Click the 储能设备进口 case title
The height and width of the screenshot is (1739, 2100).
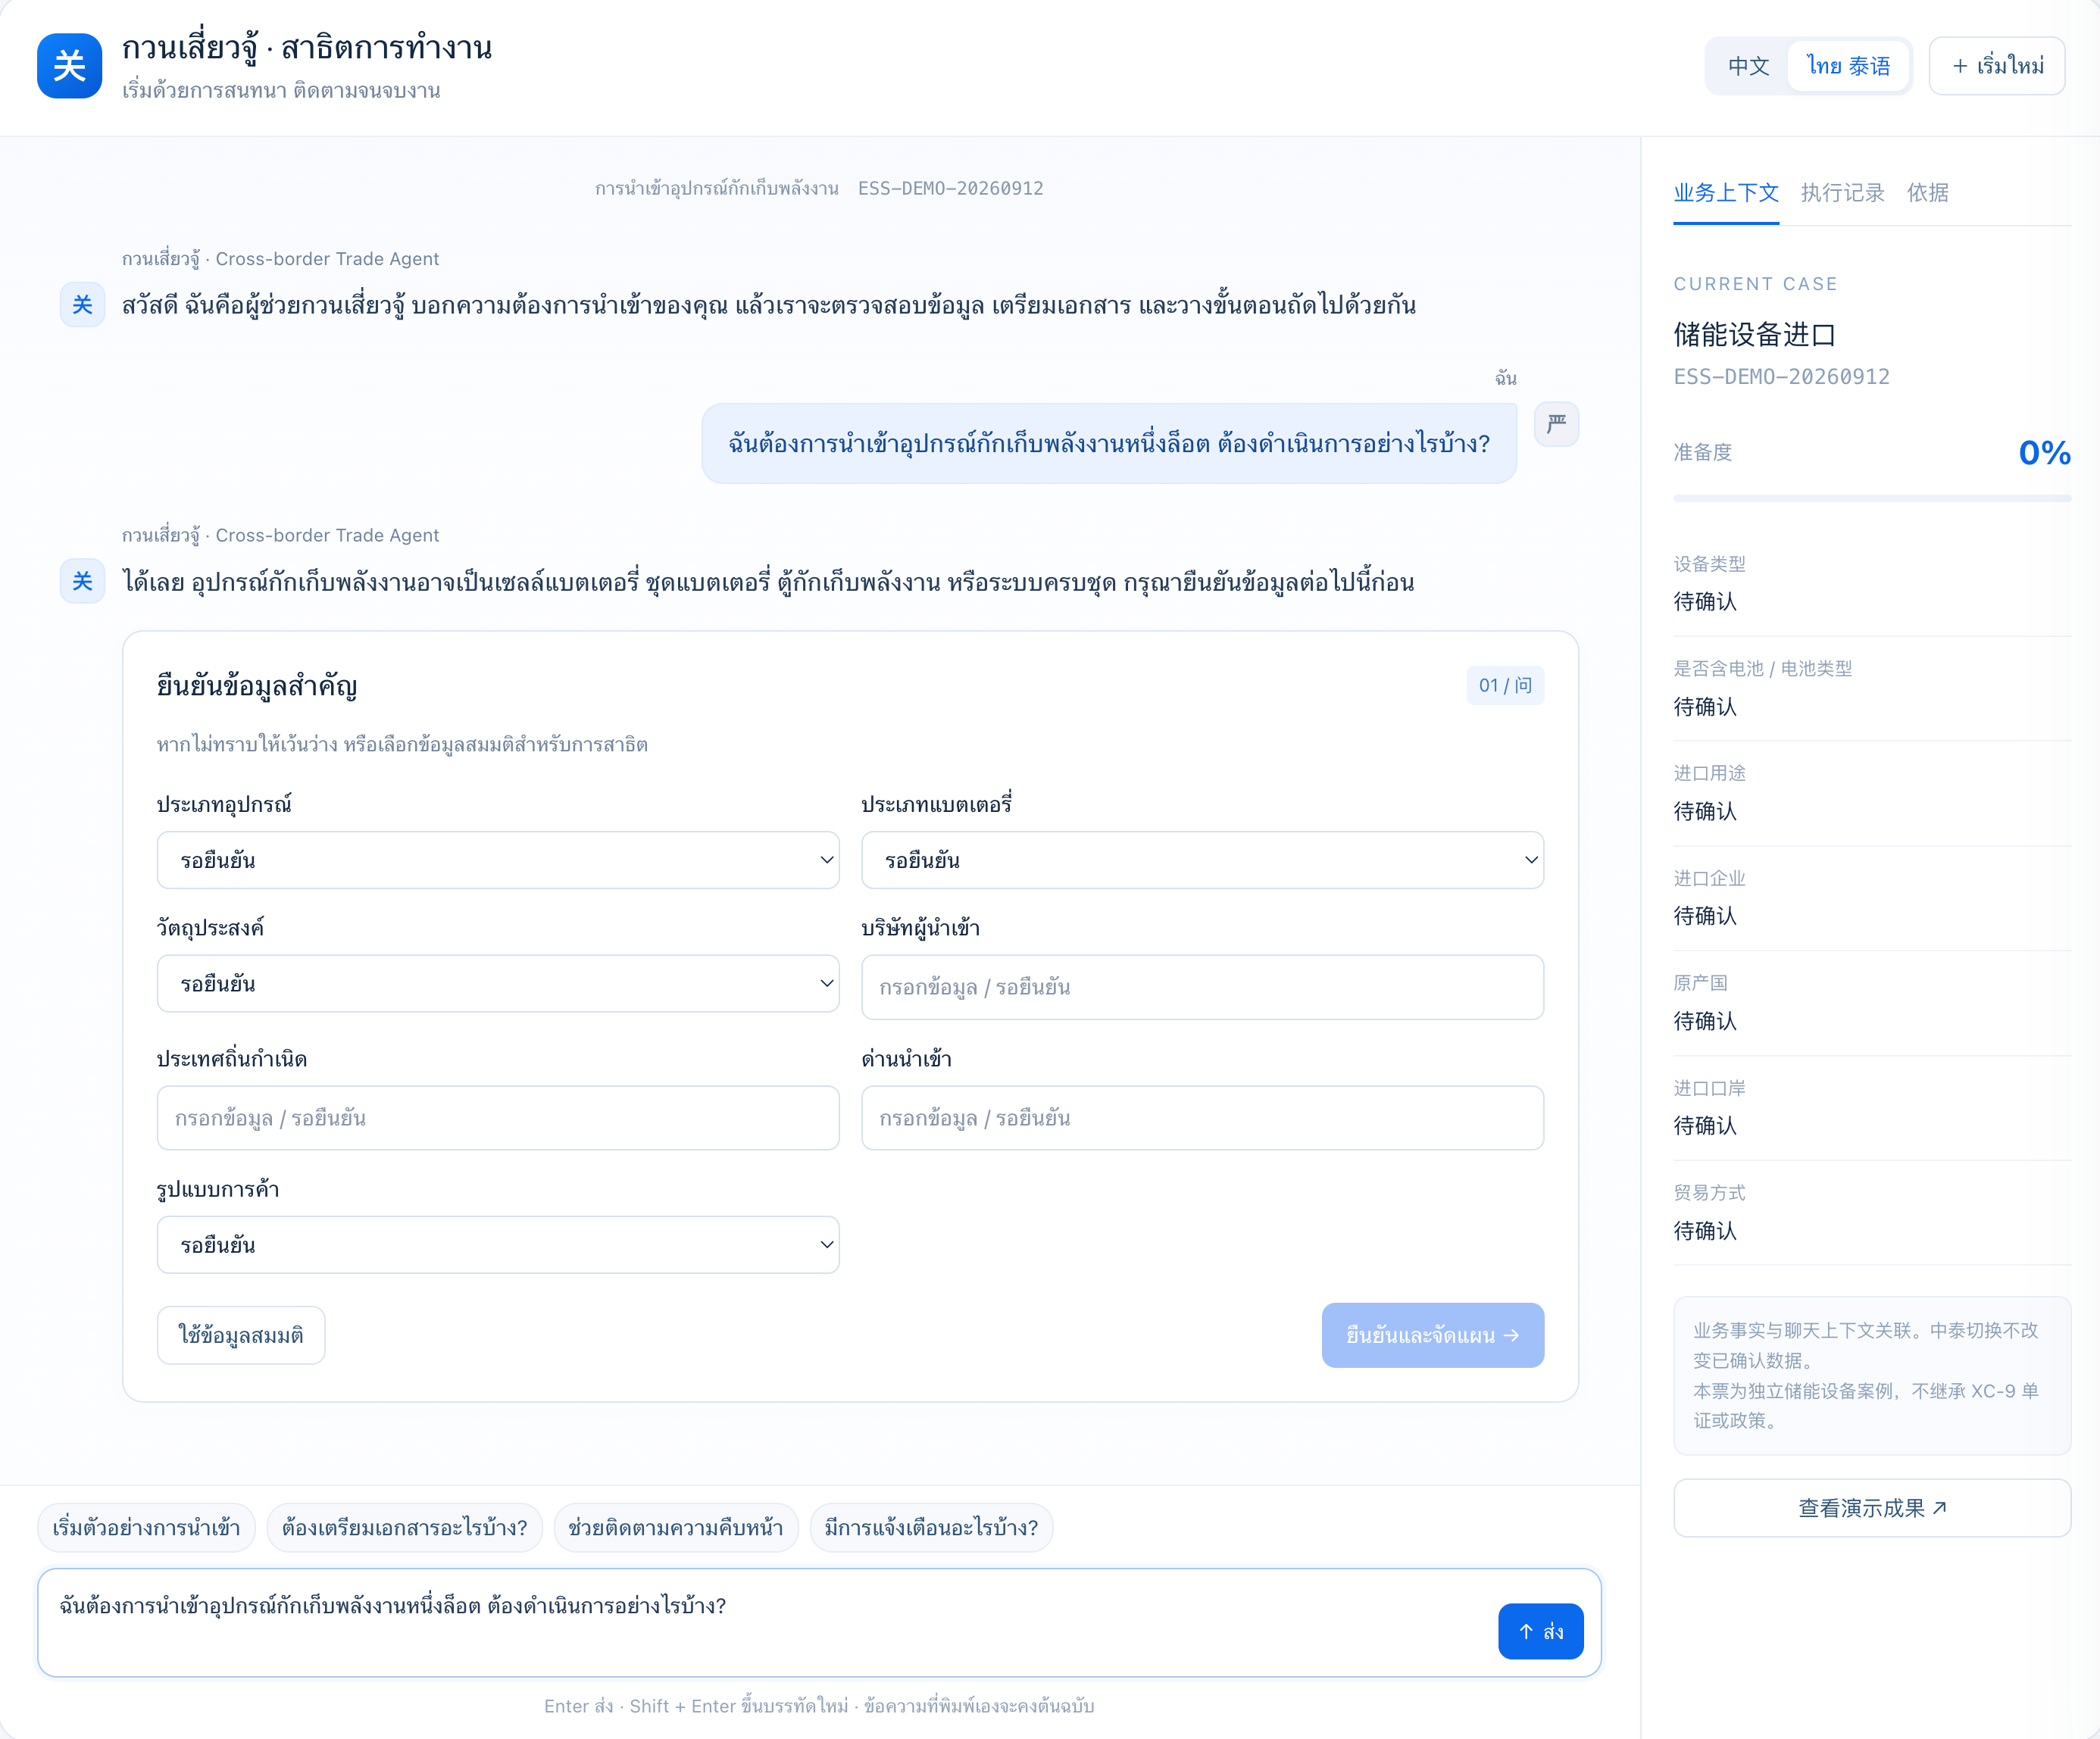point(1755,335)
